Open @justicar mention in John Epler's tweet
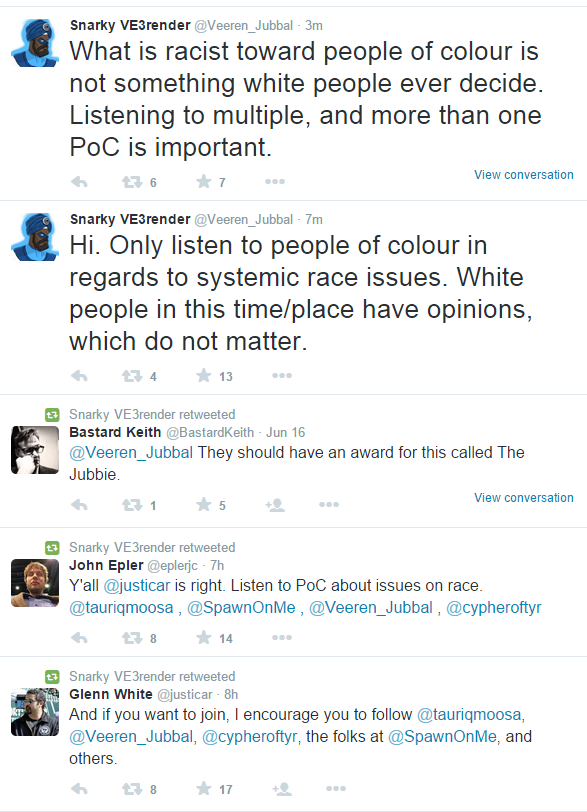This screenshot has height=812, width=587. pos(137,586)
